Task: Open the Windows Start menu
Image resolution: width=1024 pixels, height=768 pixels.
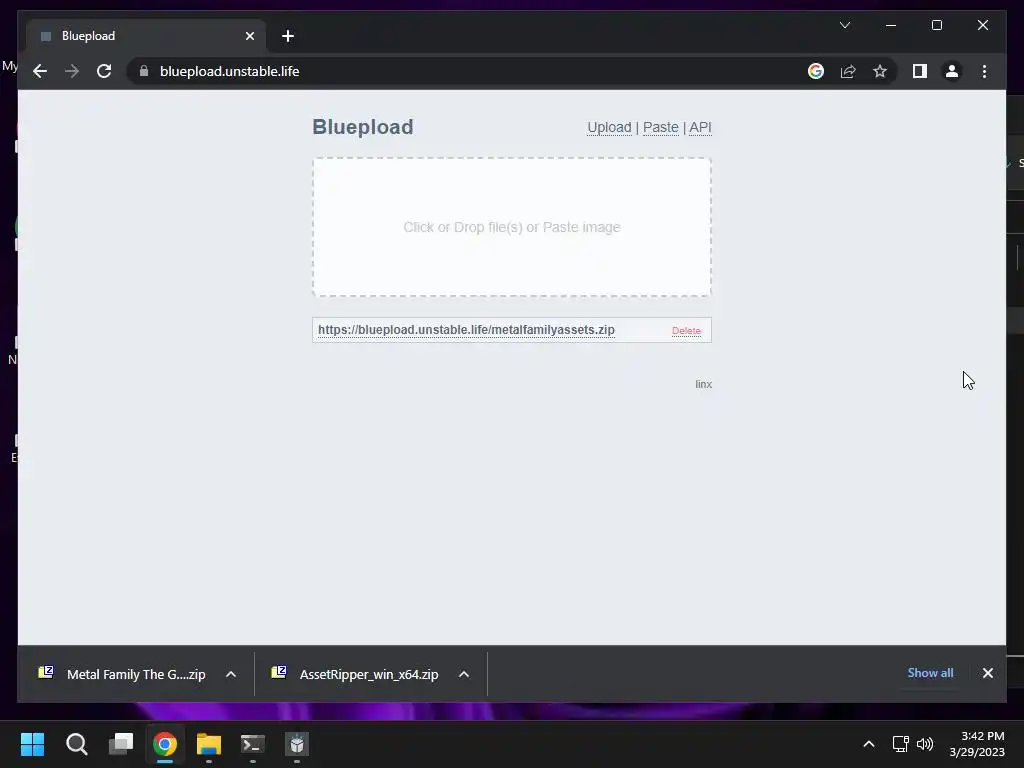Action: 32,744
